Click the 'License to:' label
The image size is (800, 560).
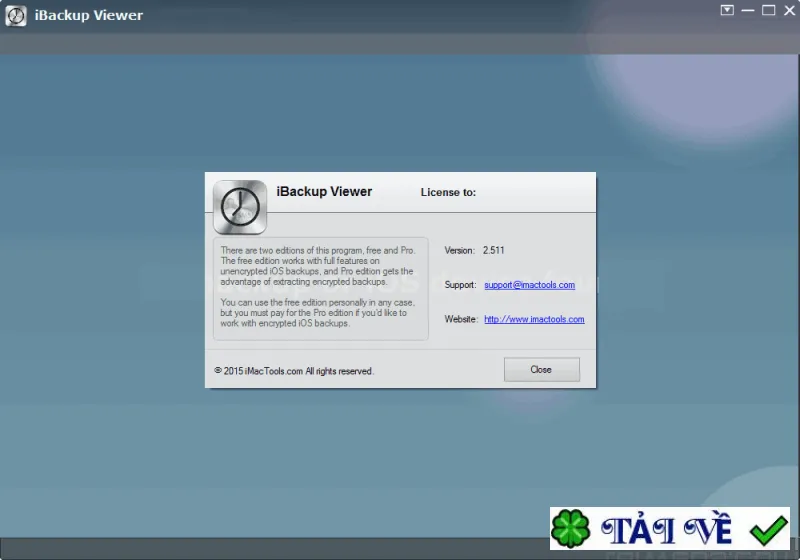pyautogui.click(x=448, y=192)
